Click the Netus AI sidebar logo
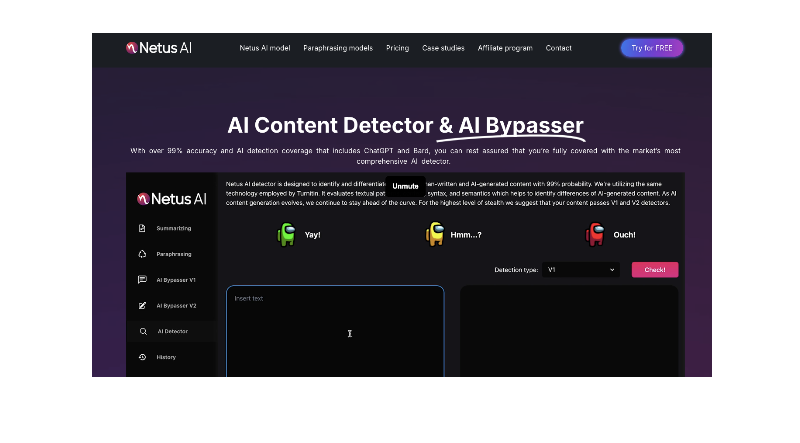Image resolution: width=800 pixels, height=443 pixels. pos(172,199)
